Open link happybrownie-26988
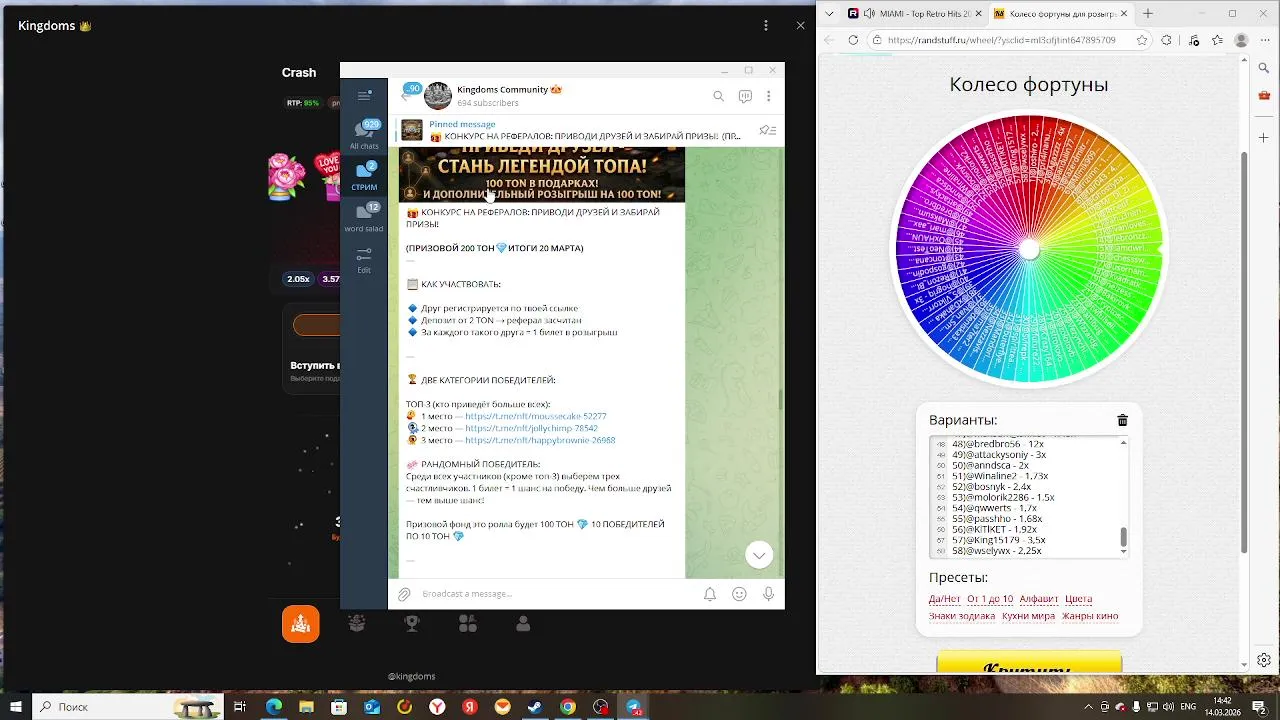Screen dimensions: 1280x720 click(540, 440)
